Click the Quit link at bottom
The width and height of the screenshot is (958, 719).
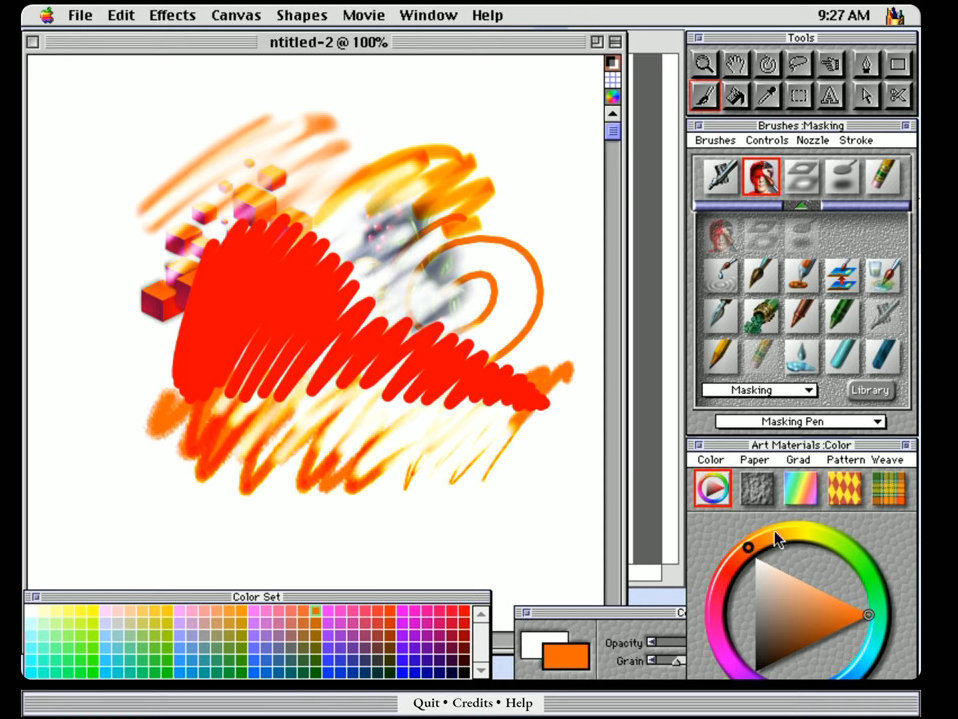[x=426, y=703]
